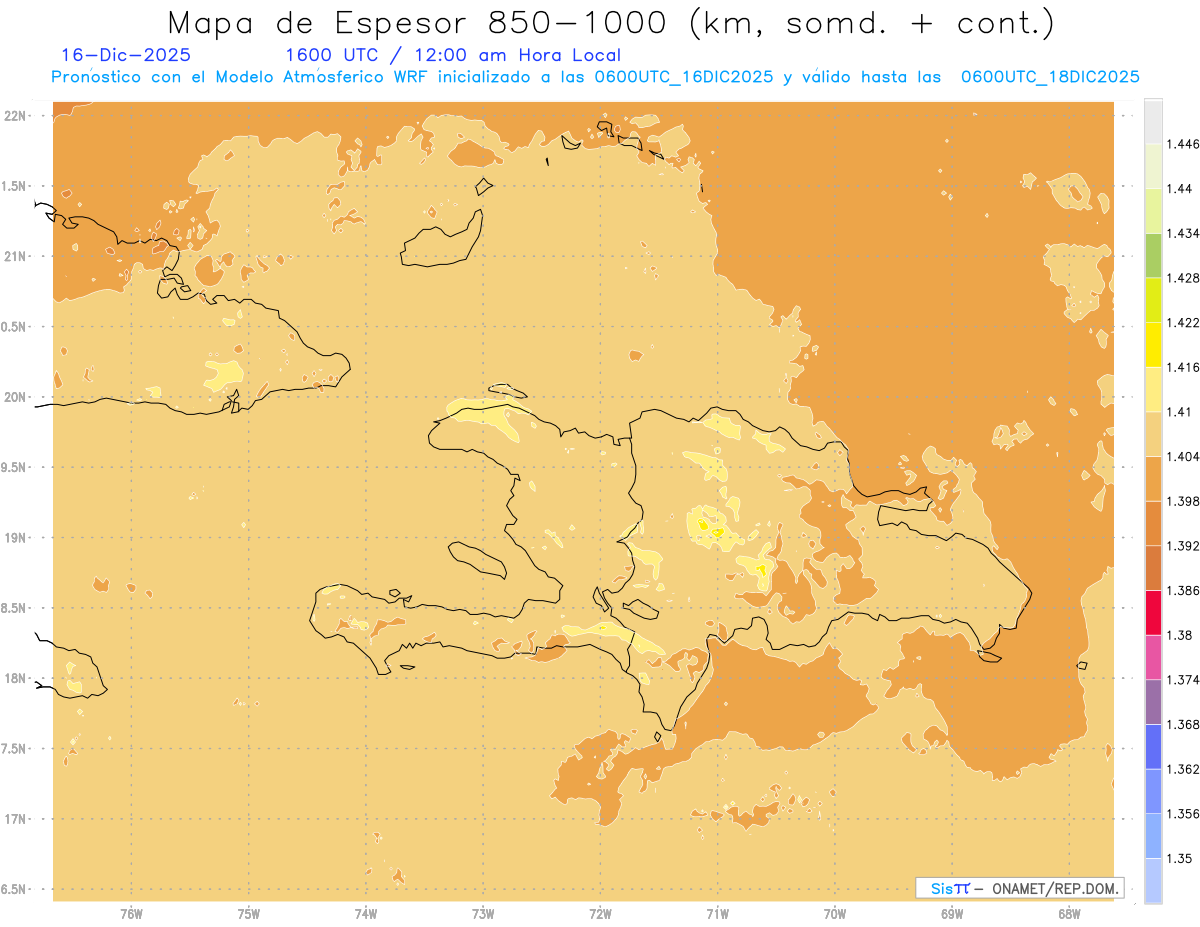Click the "68W" longitude label
The height and width of the screenshot is (927, 1200).
coord(1068,914)
